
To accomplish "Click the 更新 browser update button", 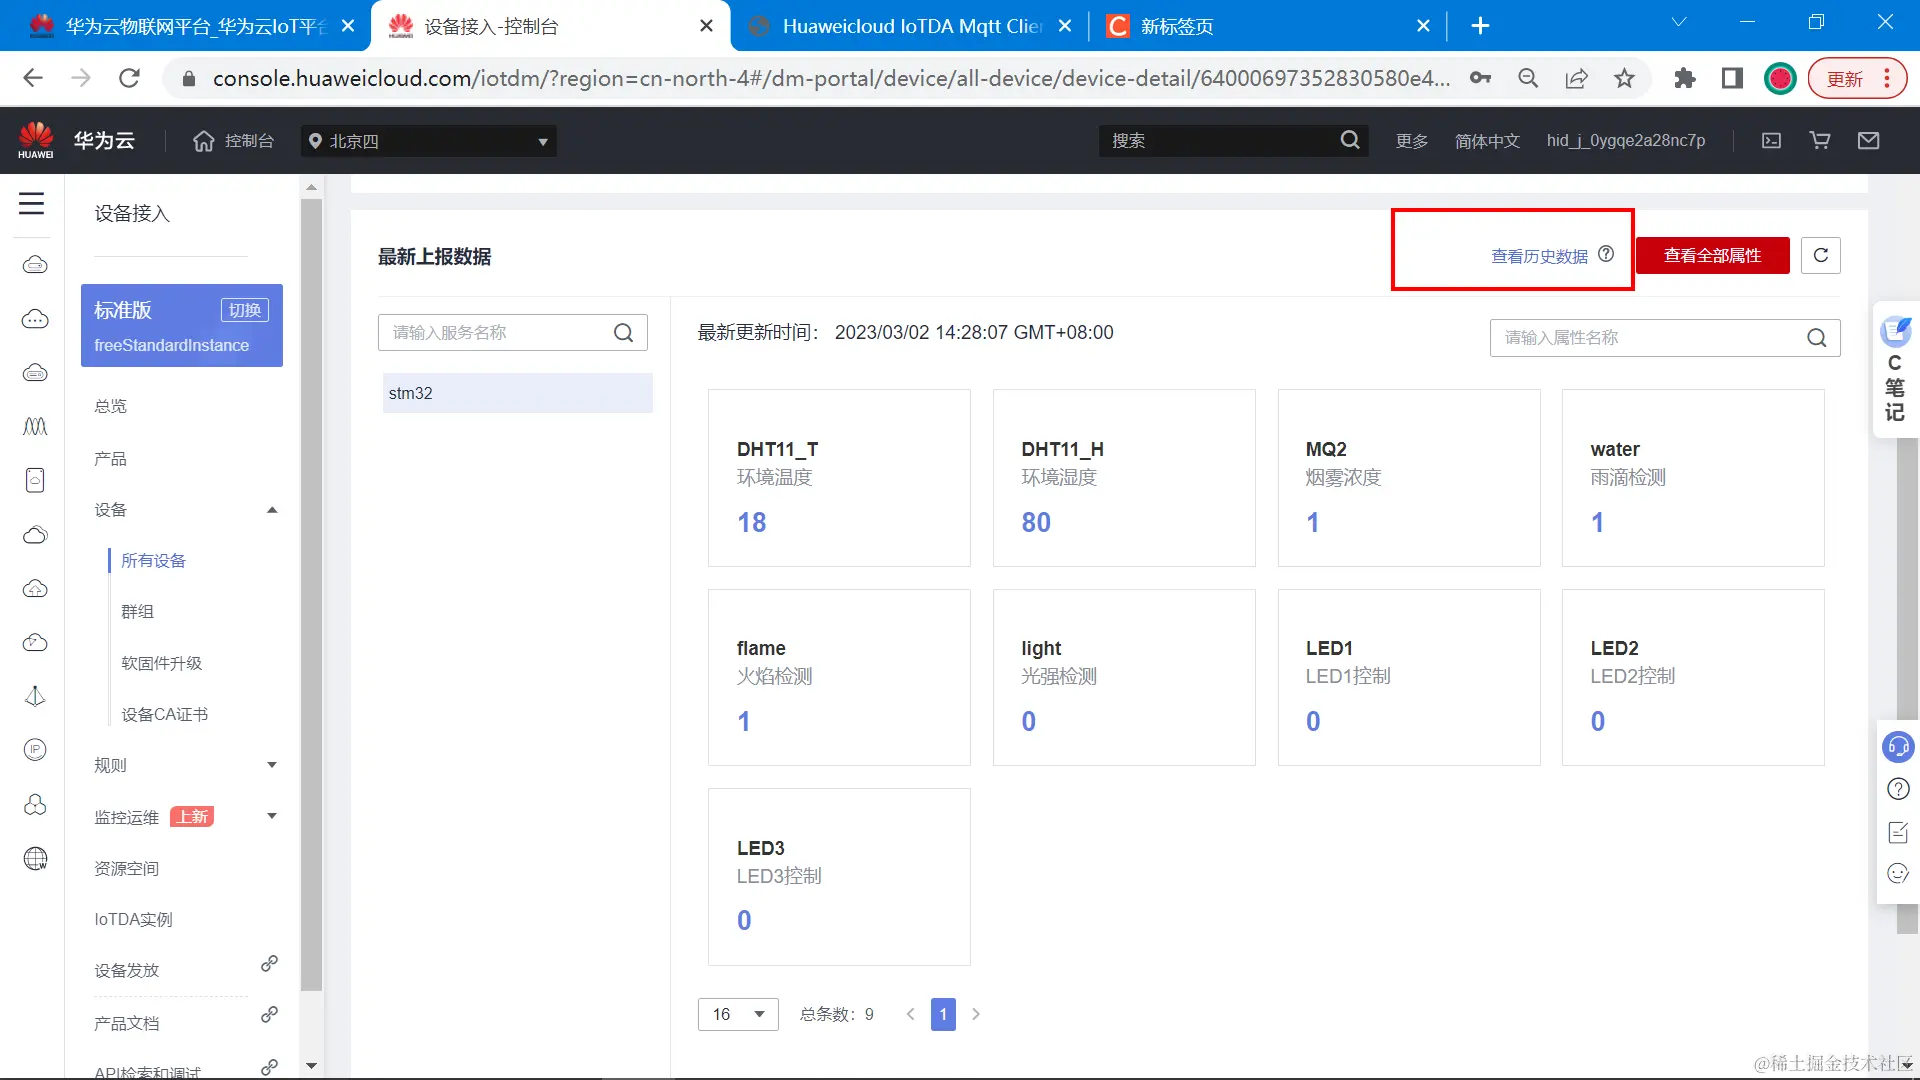I will click(1856, 79).
